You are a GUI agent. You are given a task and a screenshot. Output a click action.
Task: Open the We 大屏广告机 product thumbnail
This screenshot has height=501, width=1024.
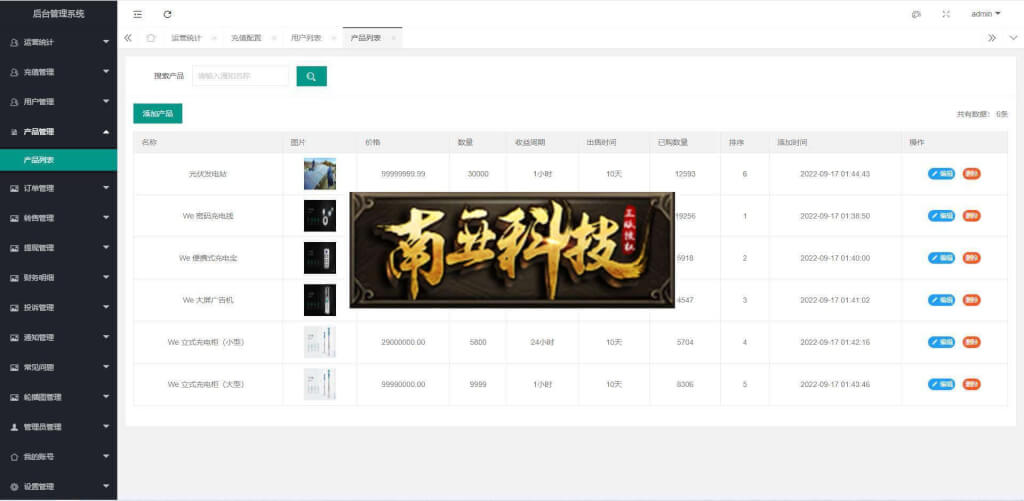[320, 300]
